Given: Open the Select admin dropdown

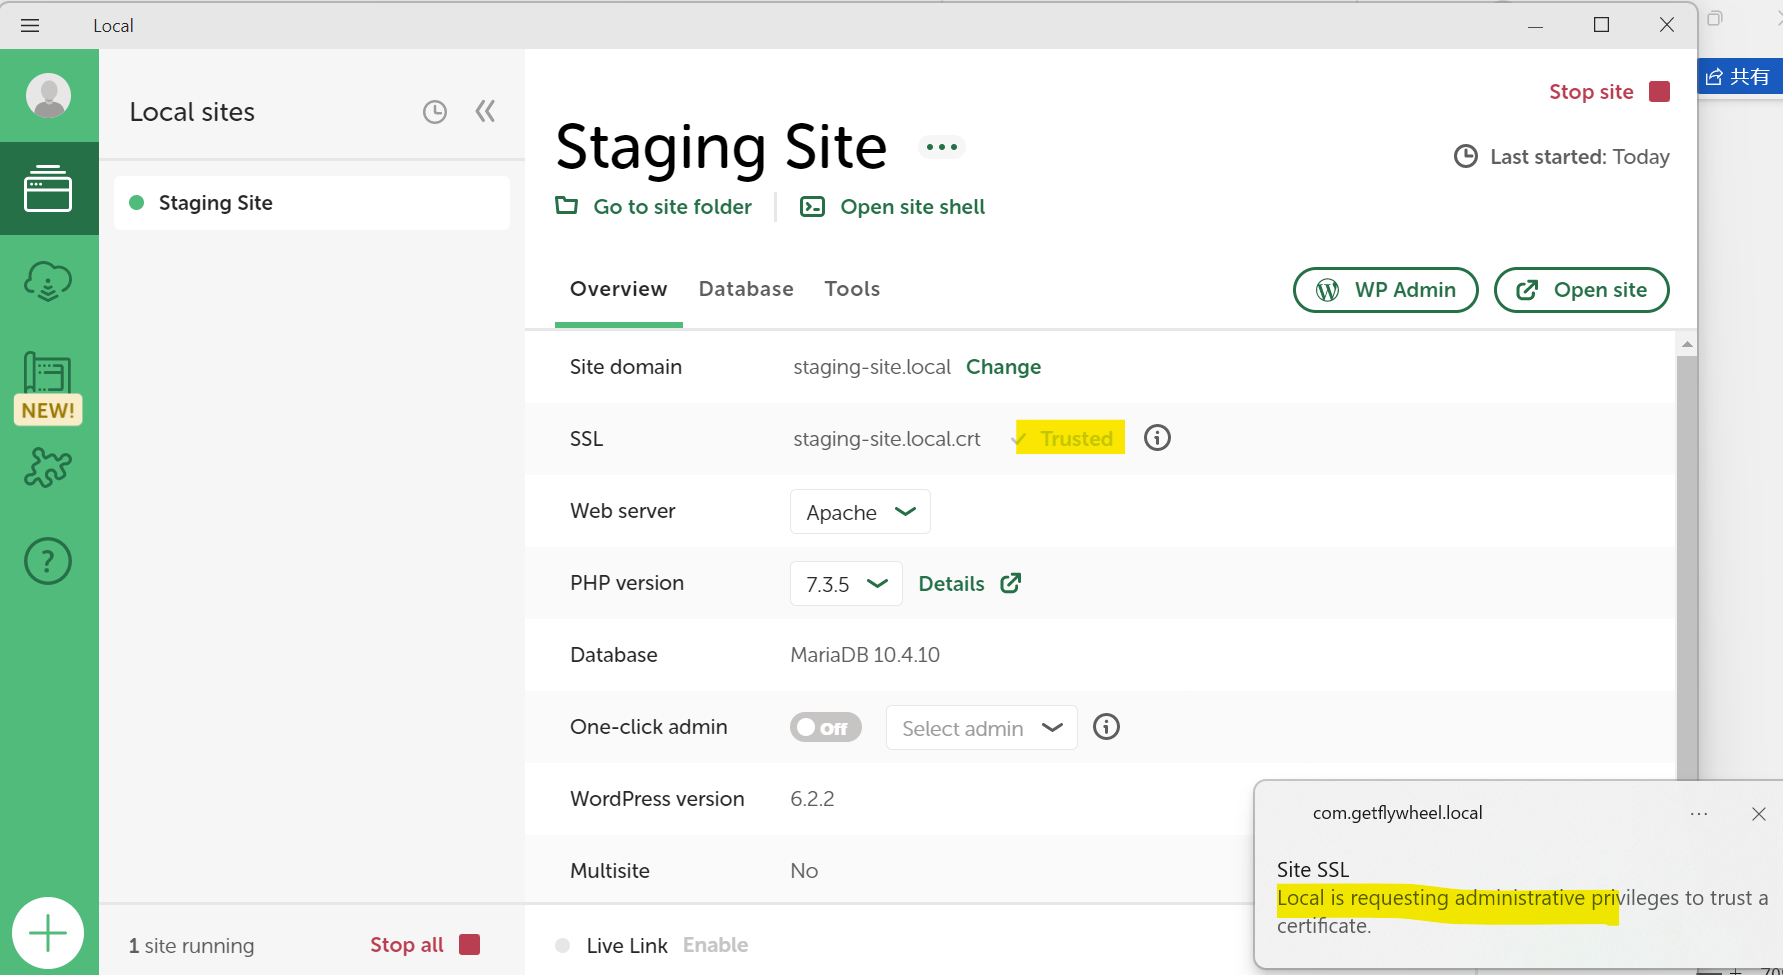Looking at the screenshot, I should (x=981, y=728).
